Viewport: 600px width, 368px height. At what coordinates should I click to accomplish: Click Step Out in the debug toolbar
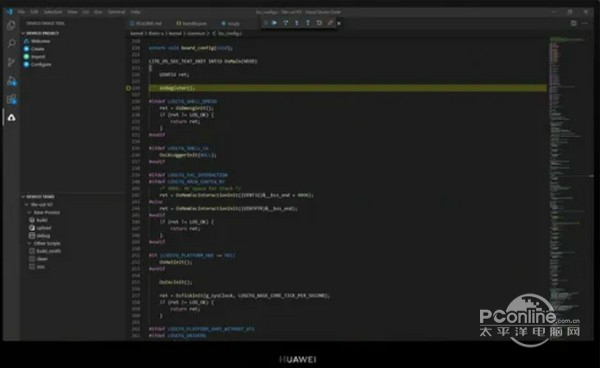308,23
